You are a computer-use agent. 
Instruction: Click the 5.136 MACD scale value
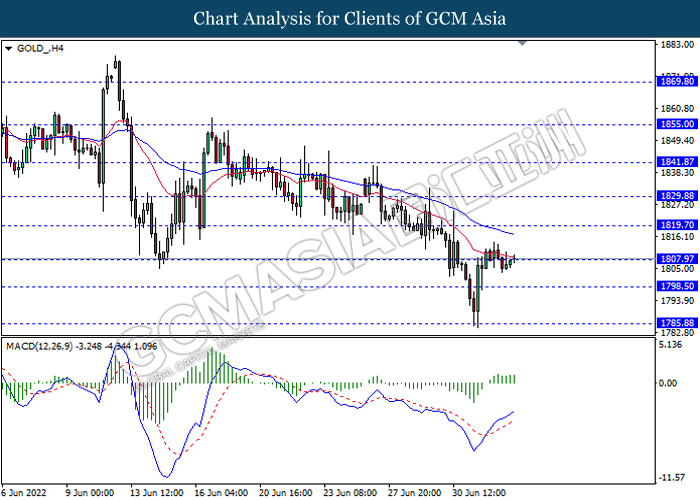(671, 345)
